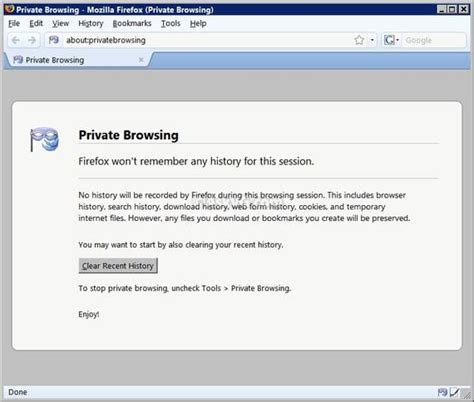Screen dimensions: 474x402
Task: Click the "To stop private browsing" instruction text
Action: coord(185,288)
